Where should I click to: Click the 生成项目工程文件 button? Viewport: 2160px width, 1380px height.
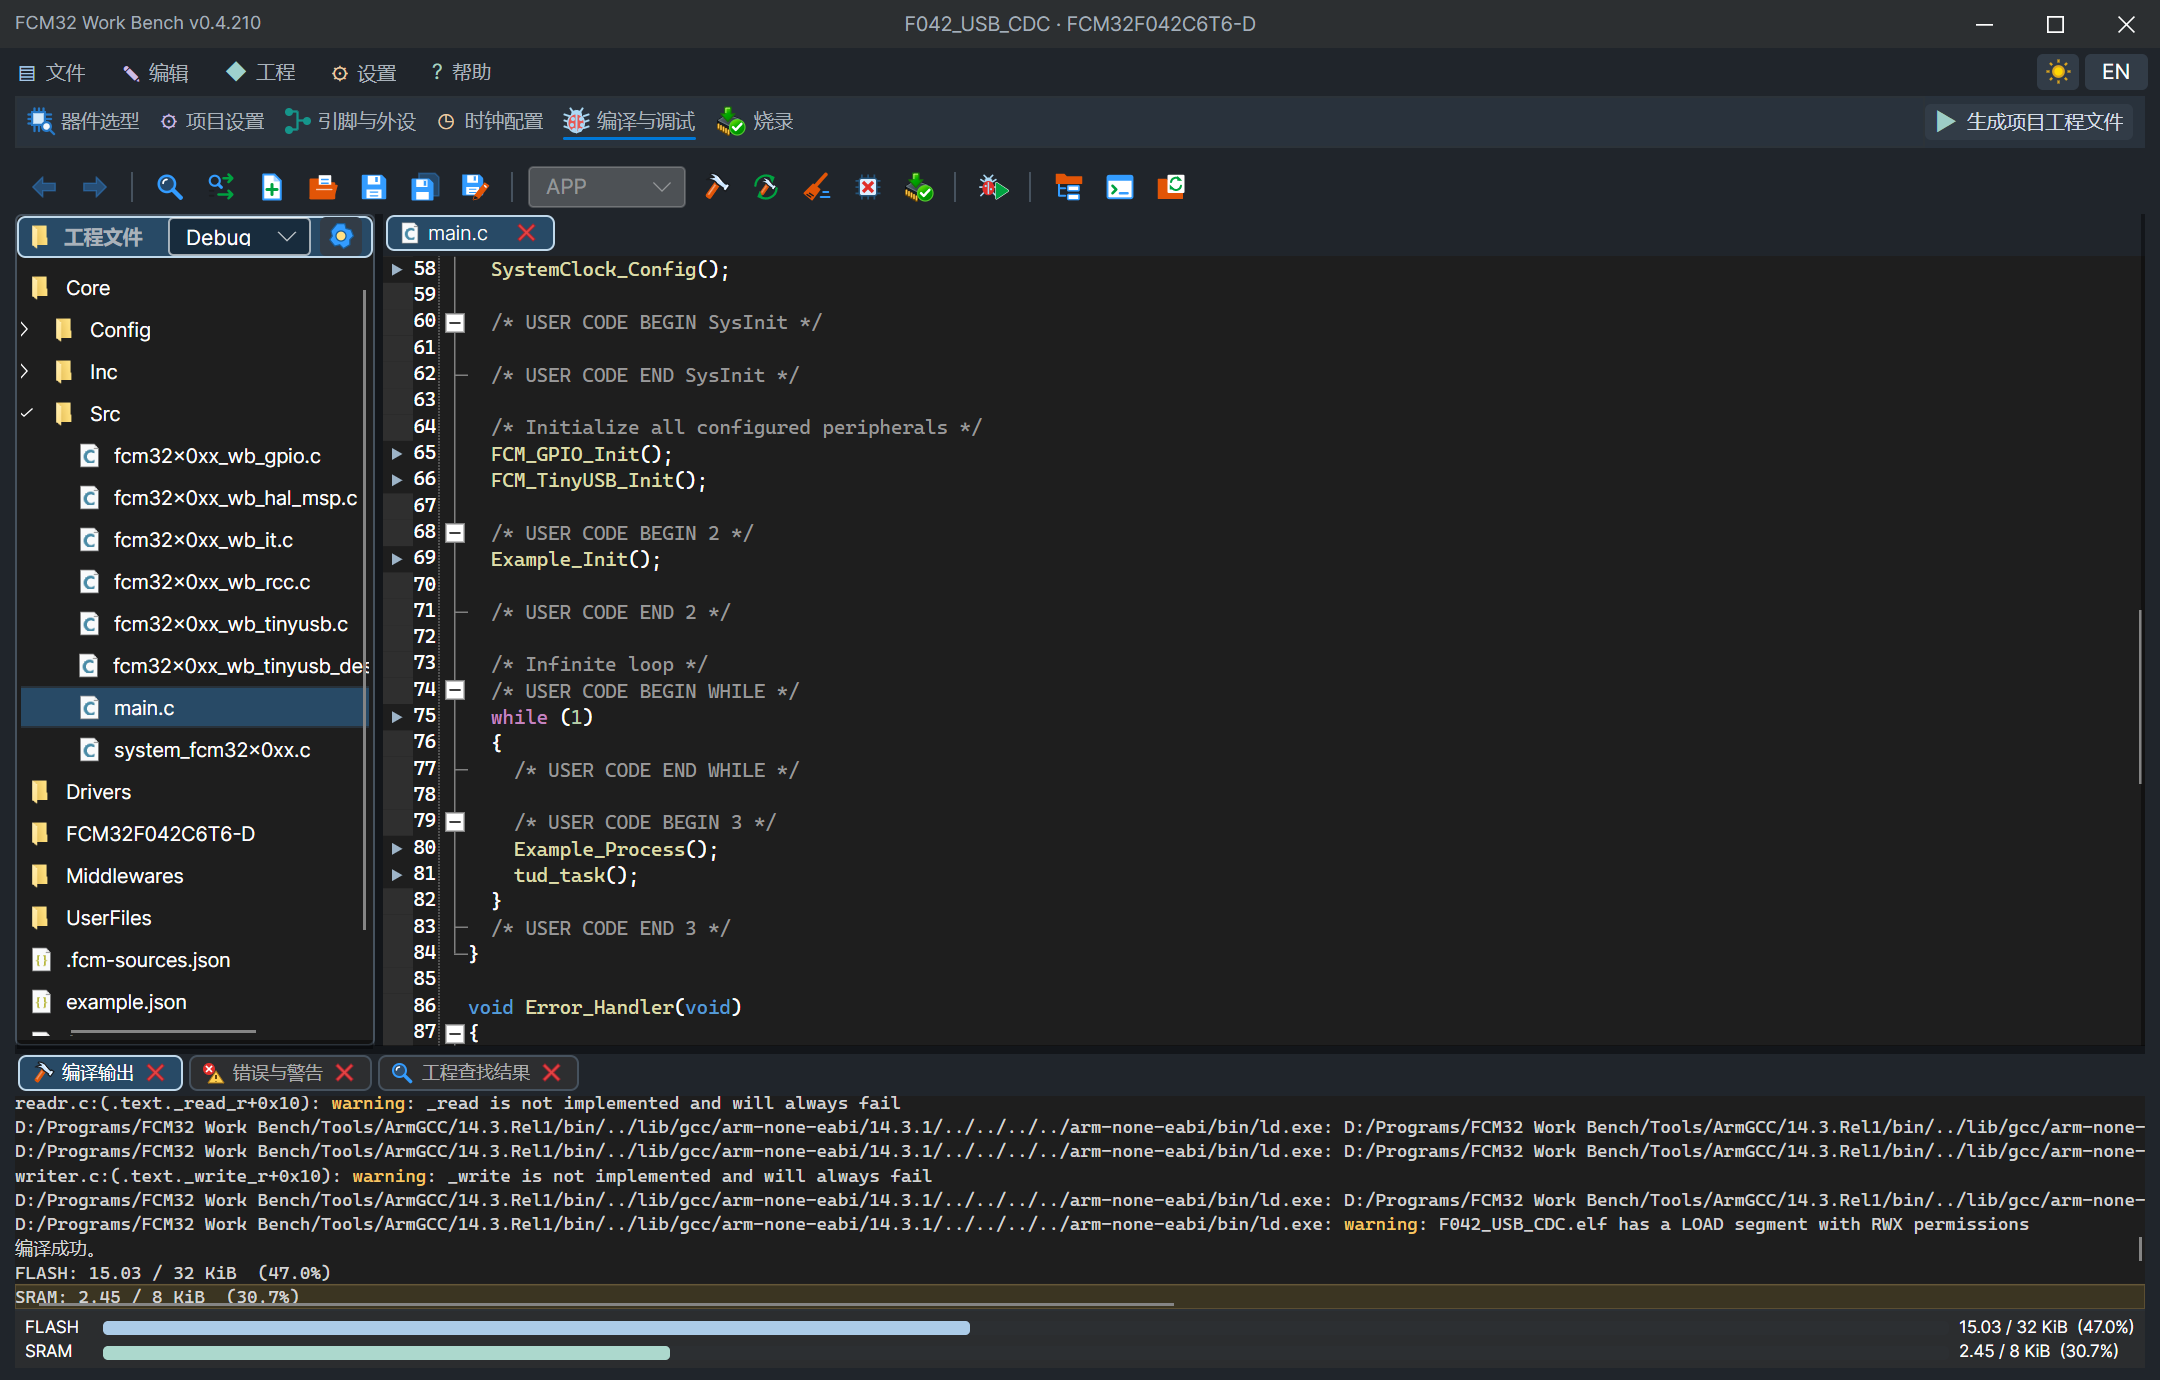[2029, 122]
